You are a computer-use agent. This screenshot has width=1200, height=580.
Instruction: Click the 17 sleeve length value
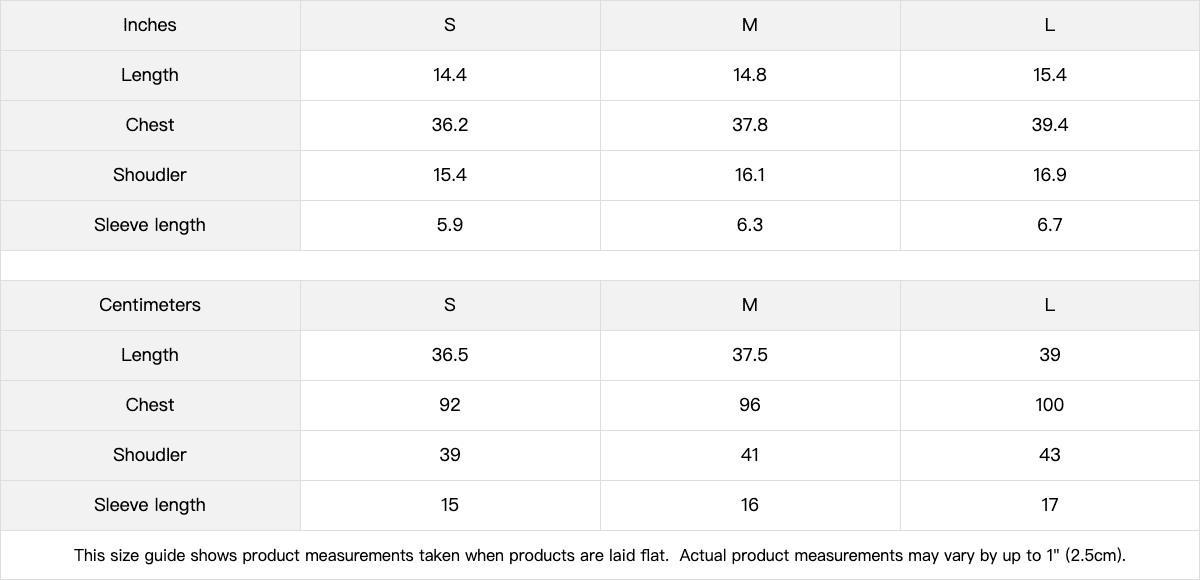pyautogui.click(x=1050, y=505)
